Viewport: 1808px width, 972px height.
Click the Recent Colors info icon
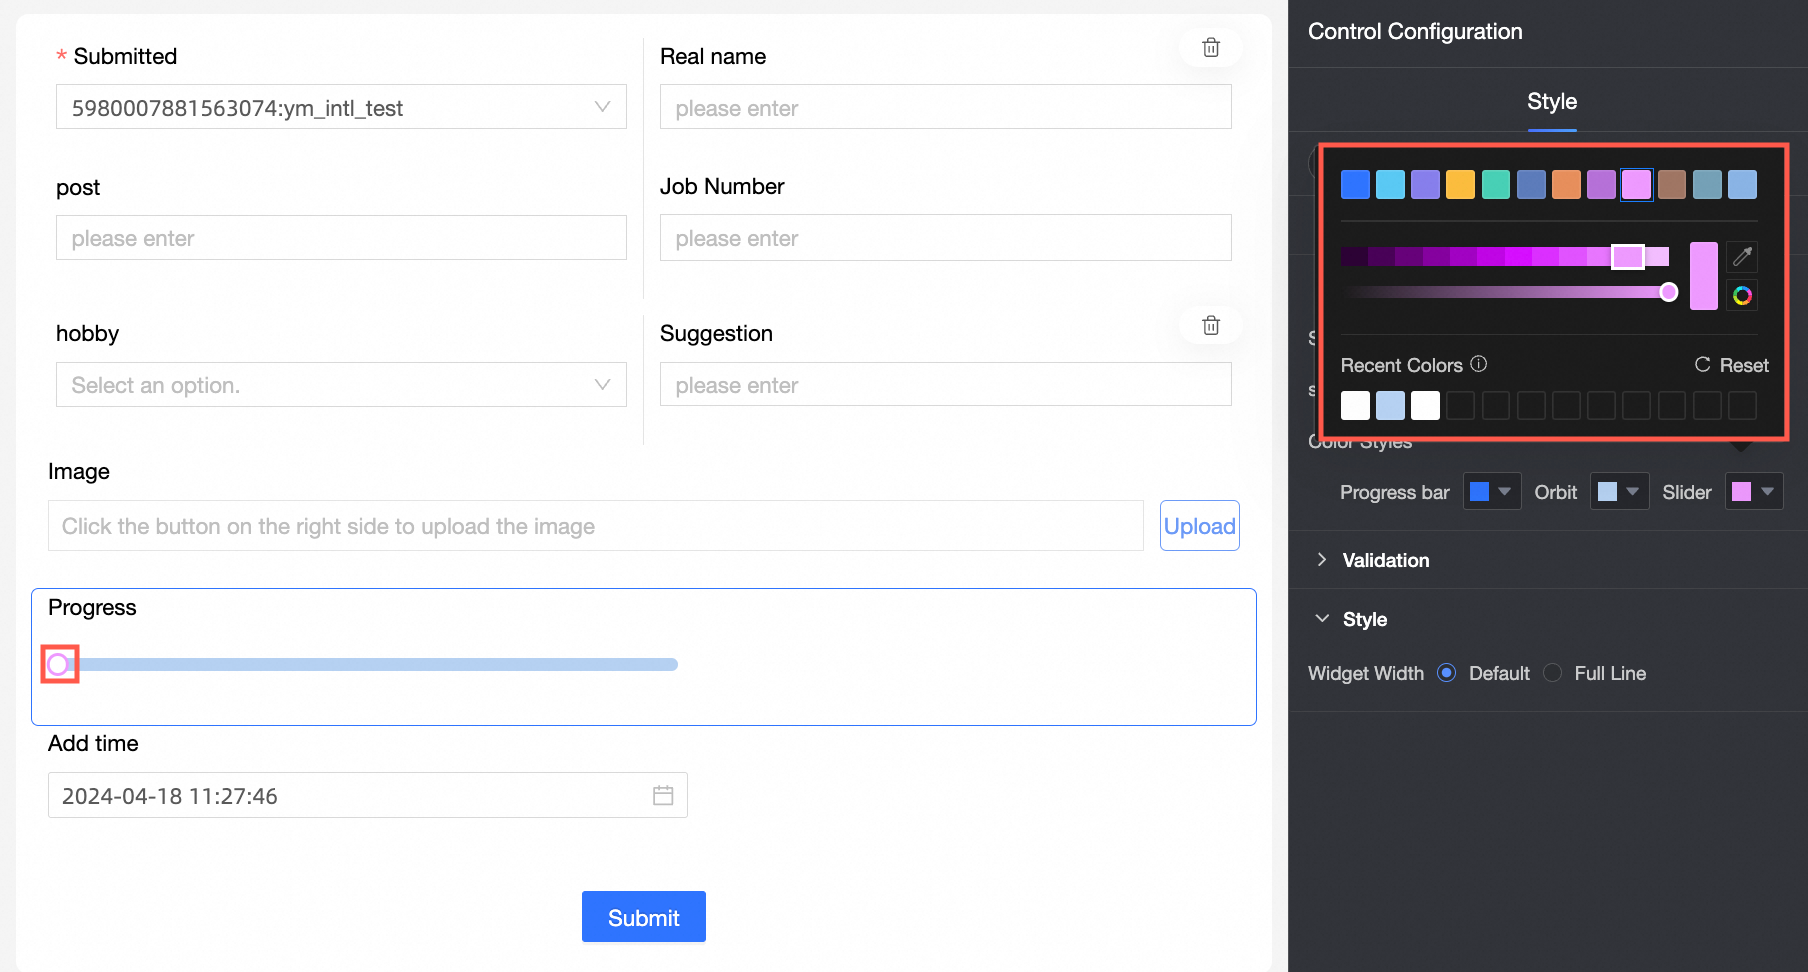click(x=1479, y=364)
